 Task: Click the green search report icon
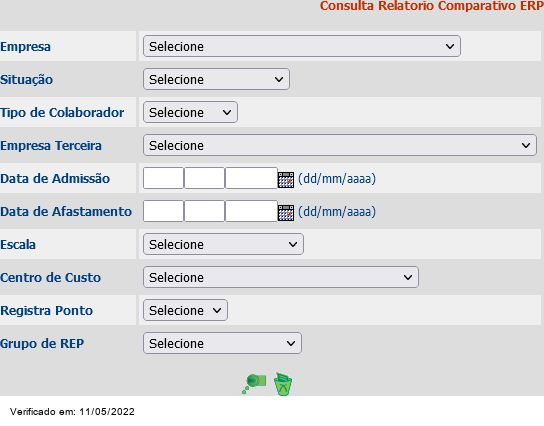(254, 383)
